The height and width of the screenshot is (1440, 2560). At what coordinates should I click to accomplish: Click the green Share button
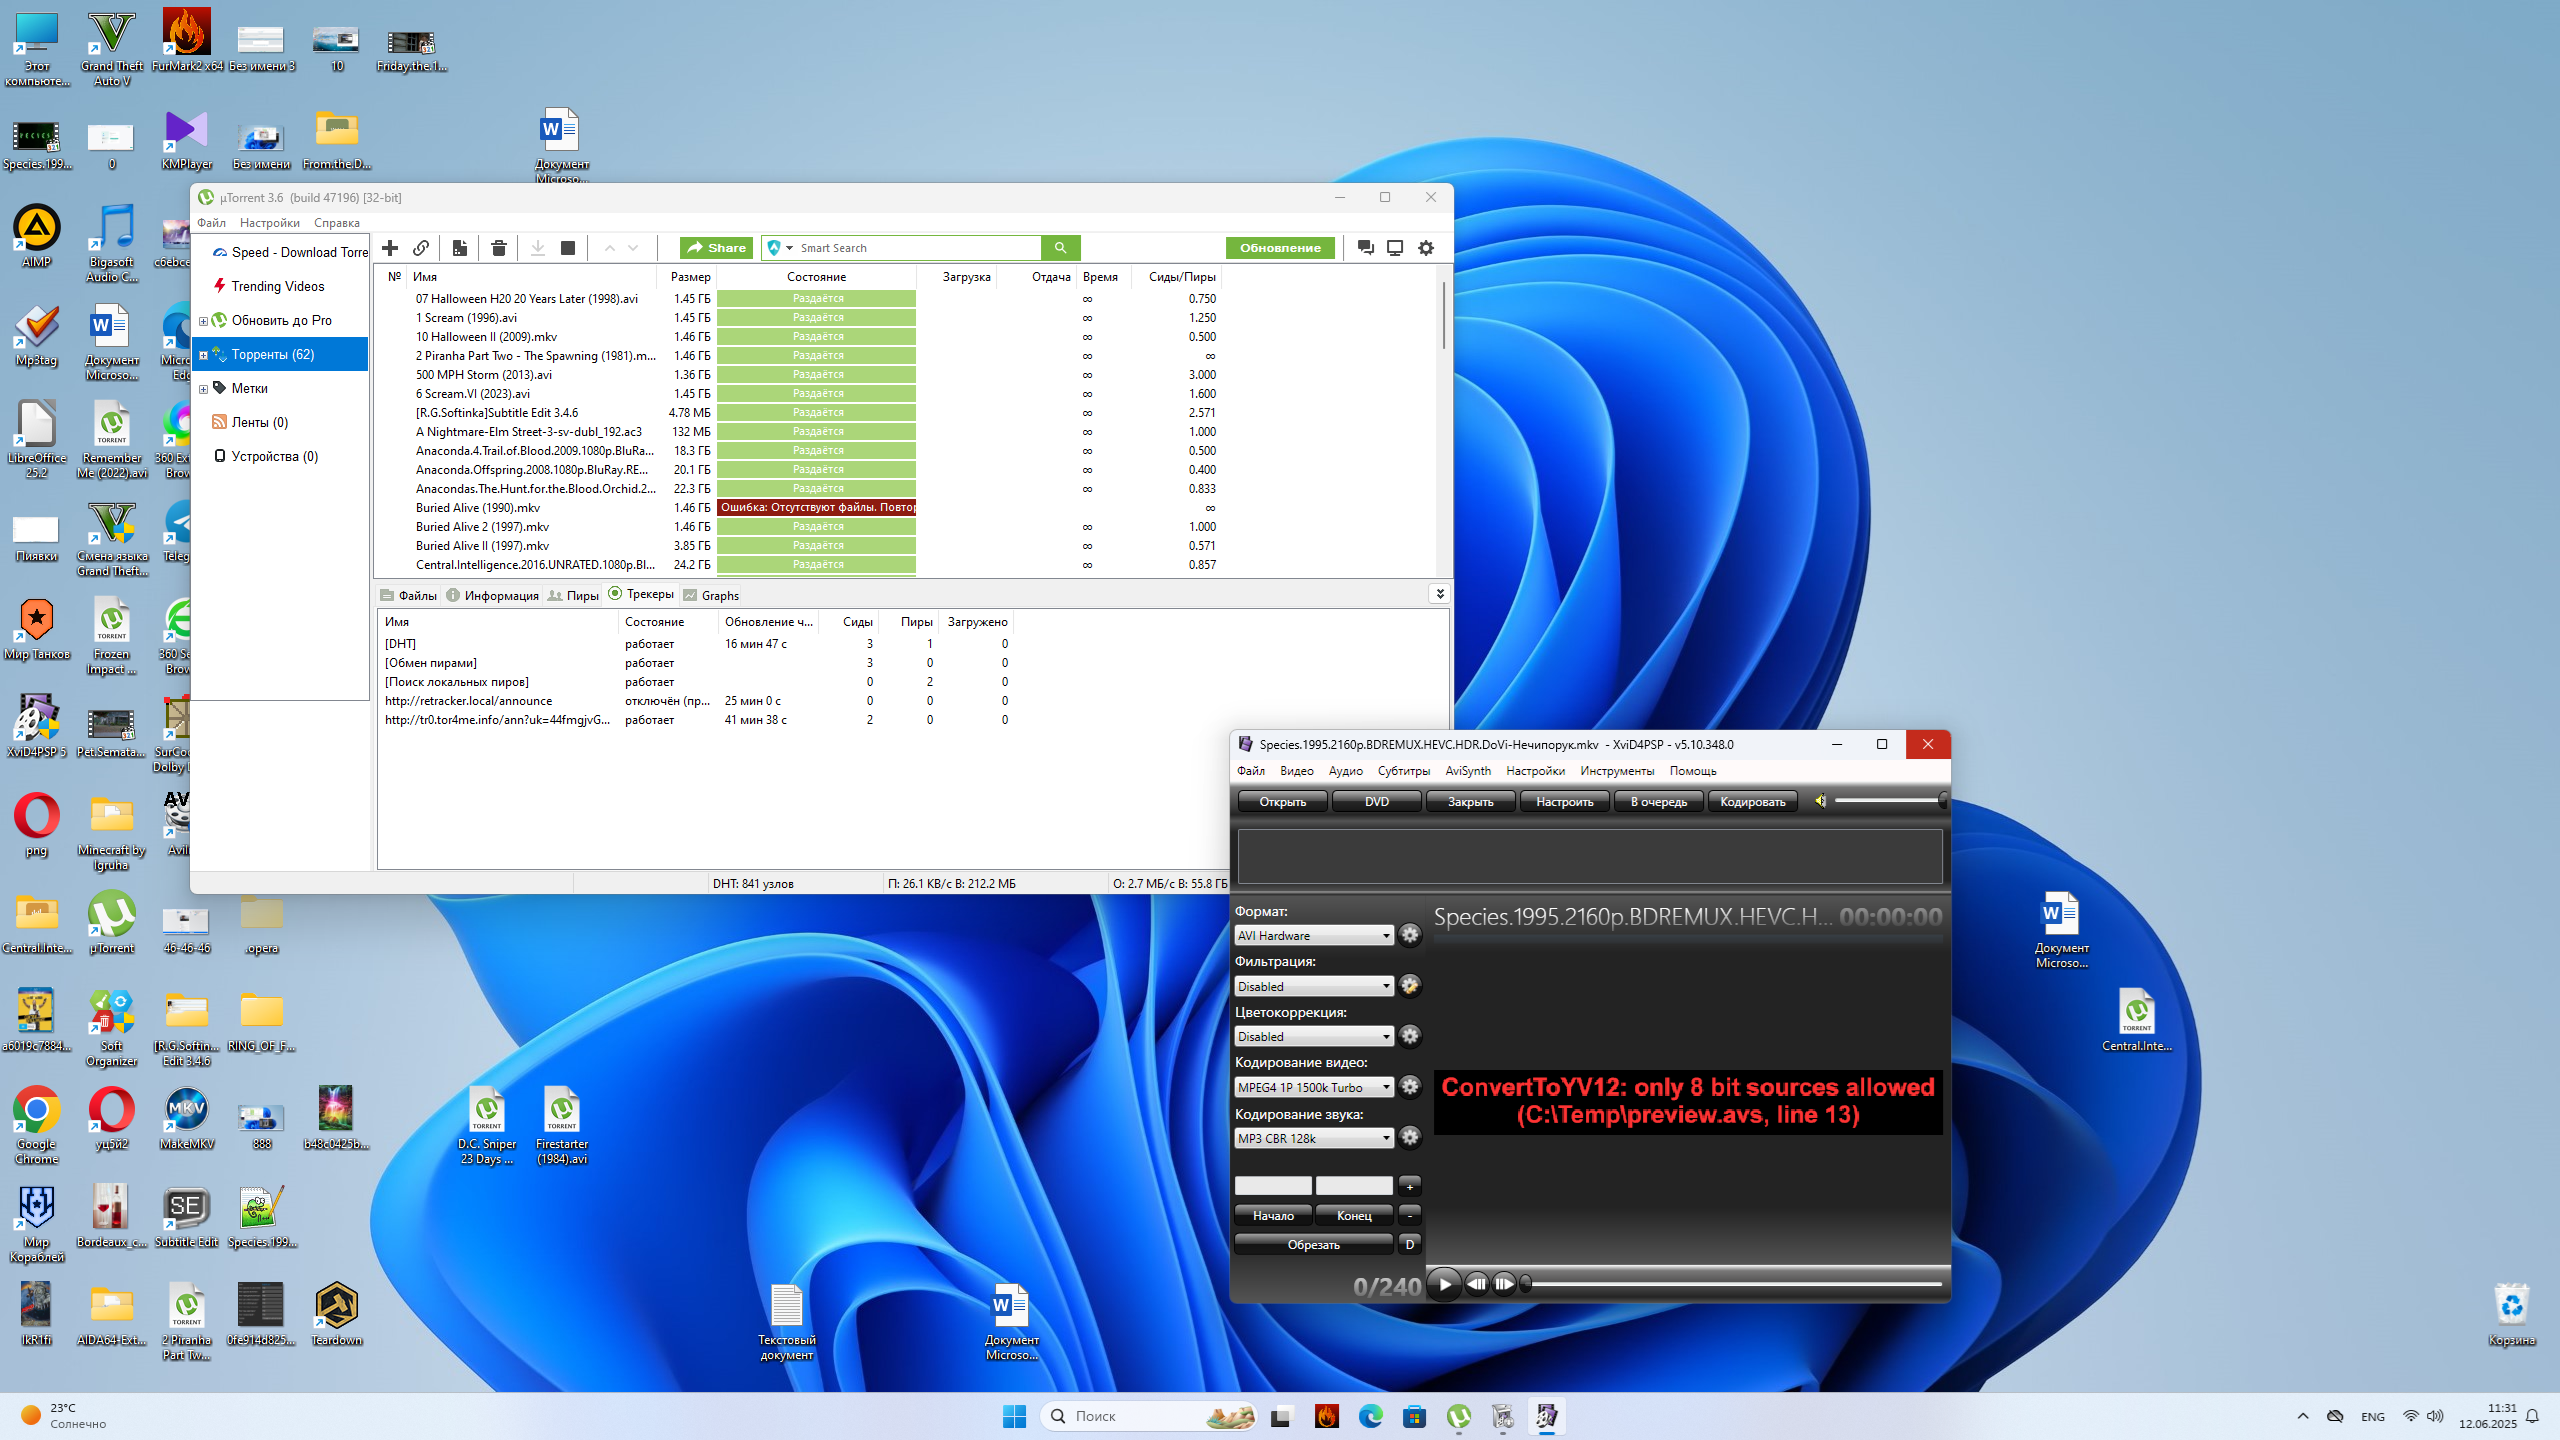[716, 248]
